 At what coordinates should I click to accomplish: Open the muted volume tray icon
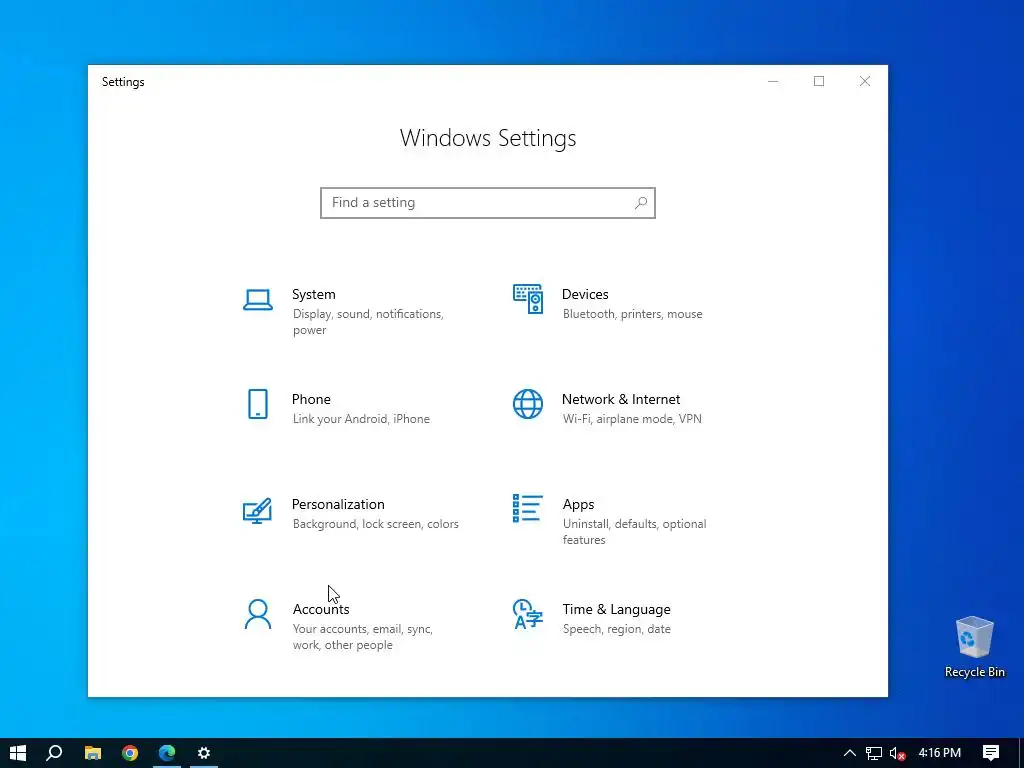[x=897, y=753]
